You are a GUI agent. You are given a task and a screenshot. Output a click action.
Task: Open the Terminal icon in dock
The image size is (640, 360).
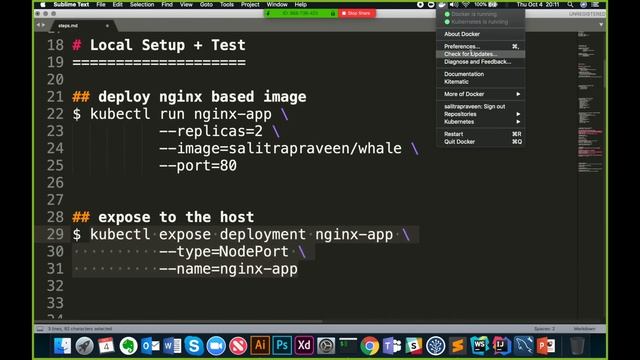[348, 345]
